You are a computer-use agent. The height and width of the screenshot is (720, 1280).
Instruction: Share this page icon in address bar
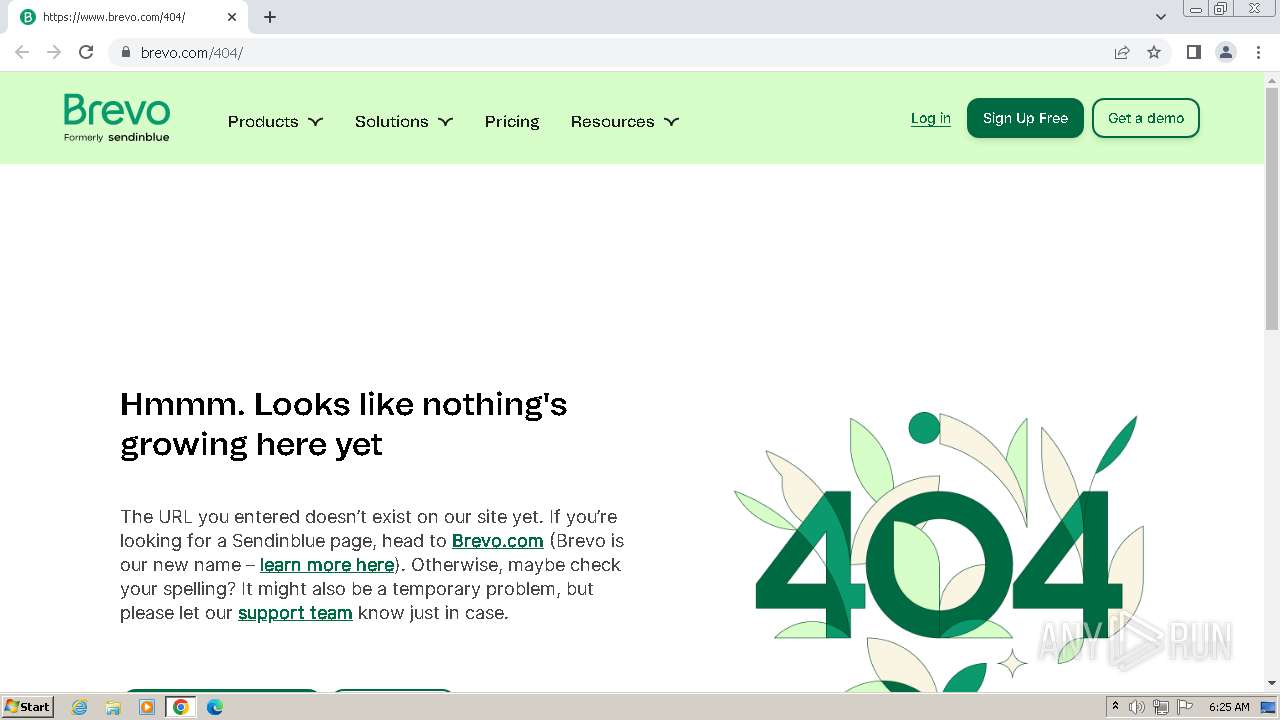tap(1122, 52)
